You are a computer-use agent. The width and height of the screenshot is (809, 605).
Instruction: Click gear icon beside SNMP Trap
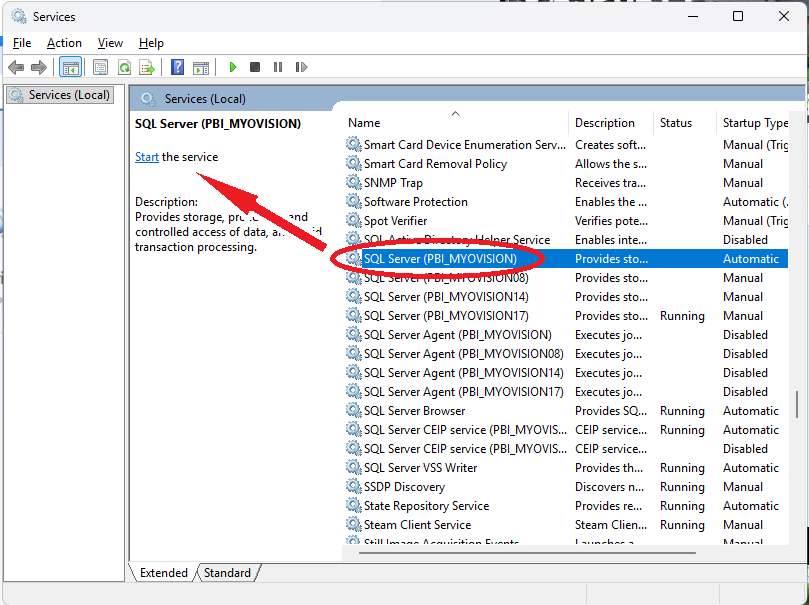coord(353,183)
